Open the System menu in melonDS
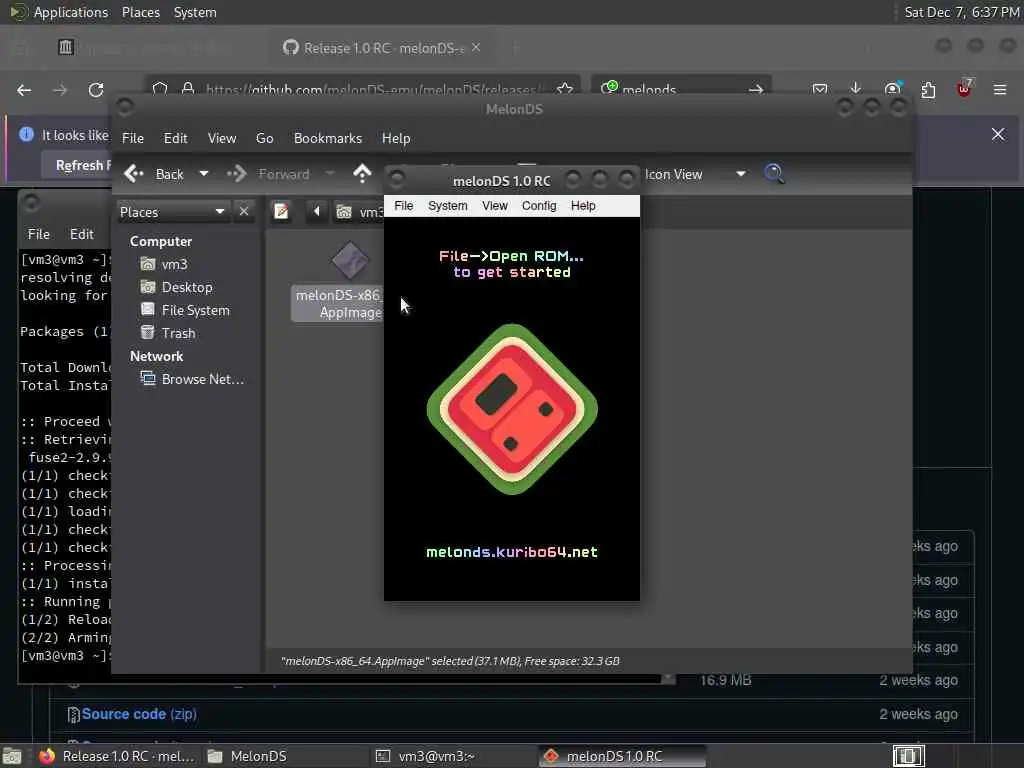Image resolution: width=1024 pixels, height=768 pixels. (447, 206)
